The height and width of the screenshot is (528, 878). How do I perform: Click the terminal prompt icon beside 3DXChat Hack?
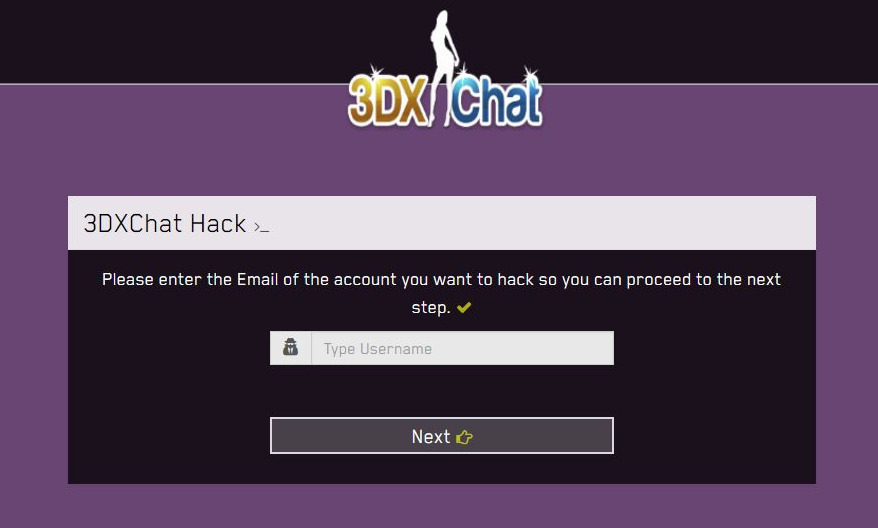[x=261, y=227]
